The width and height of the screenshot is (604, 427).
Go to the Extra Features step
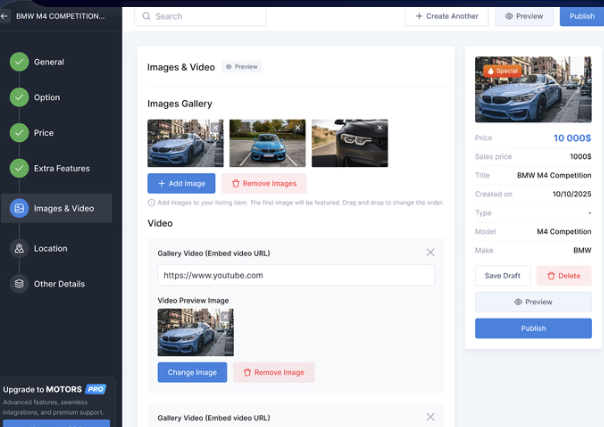[x=62, y=168]
